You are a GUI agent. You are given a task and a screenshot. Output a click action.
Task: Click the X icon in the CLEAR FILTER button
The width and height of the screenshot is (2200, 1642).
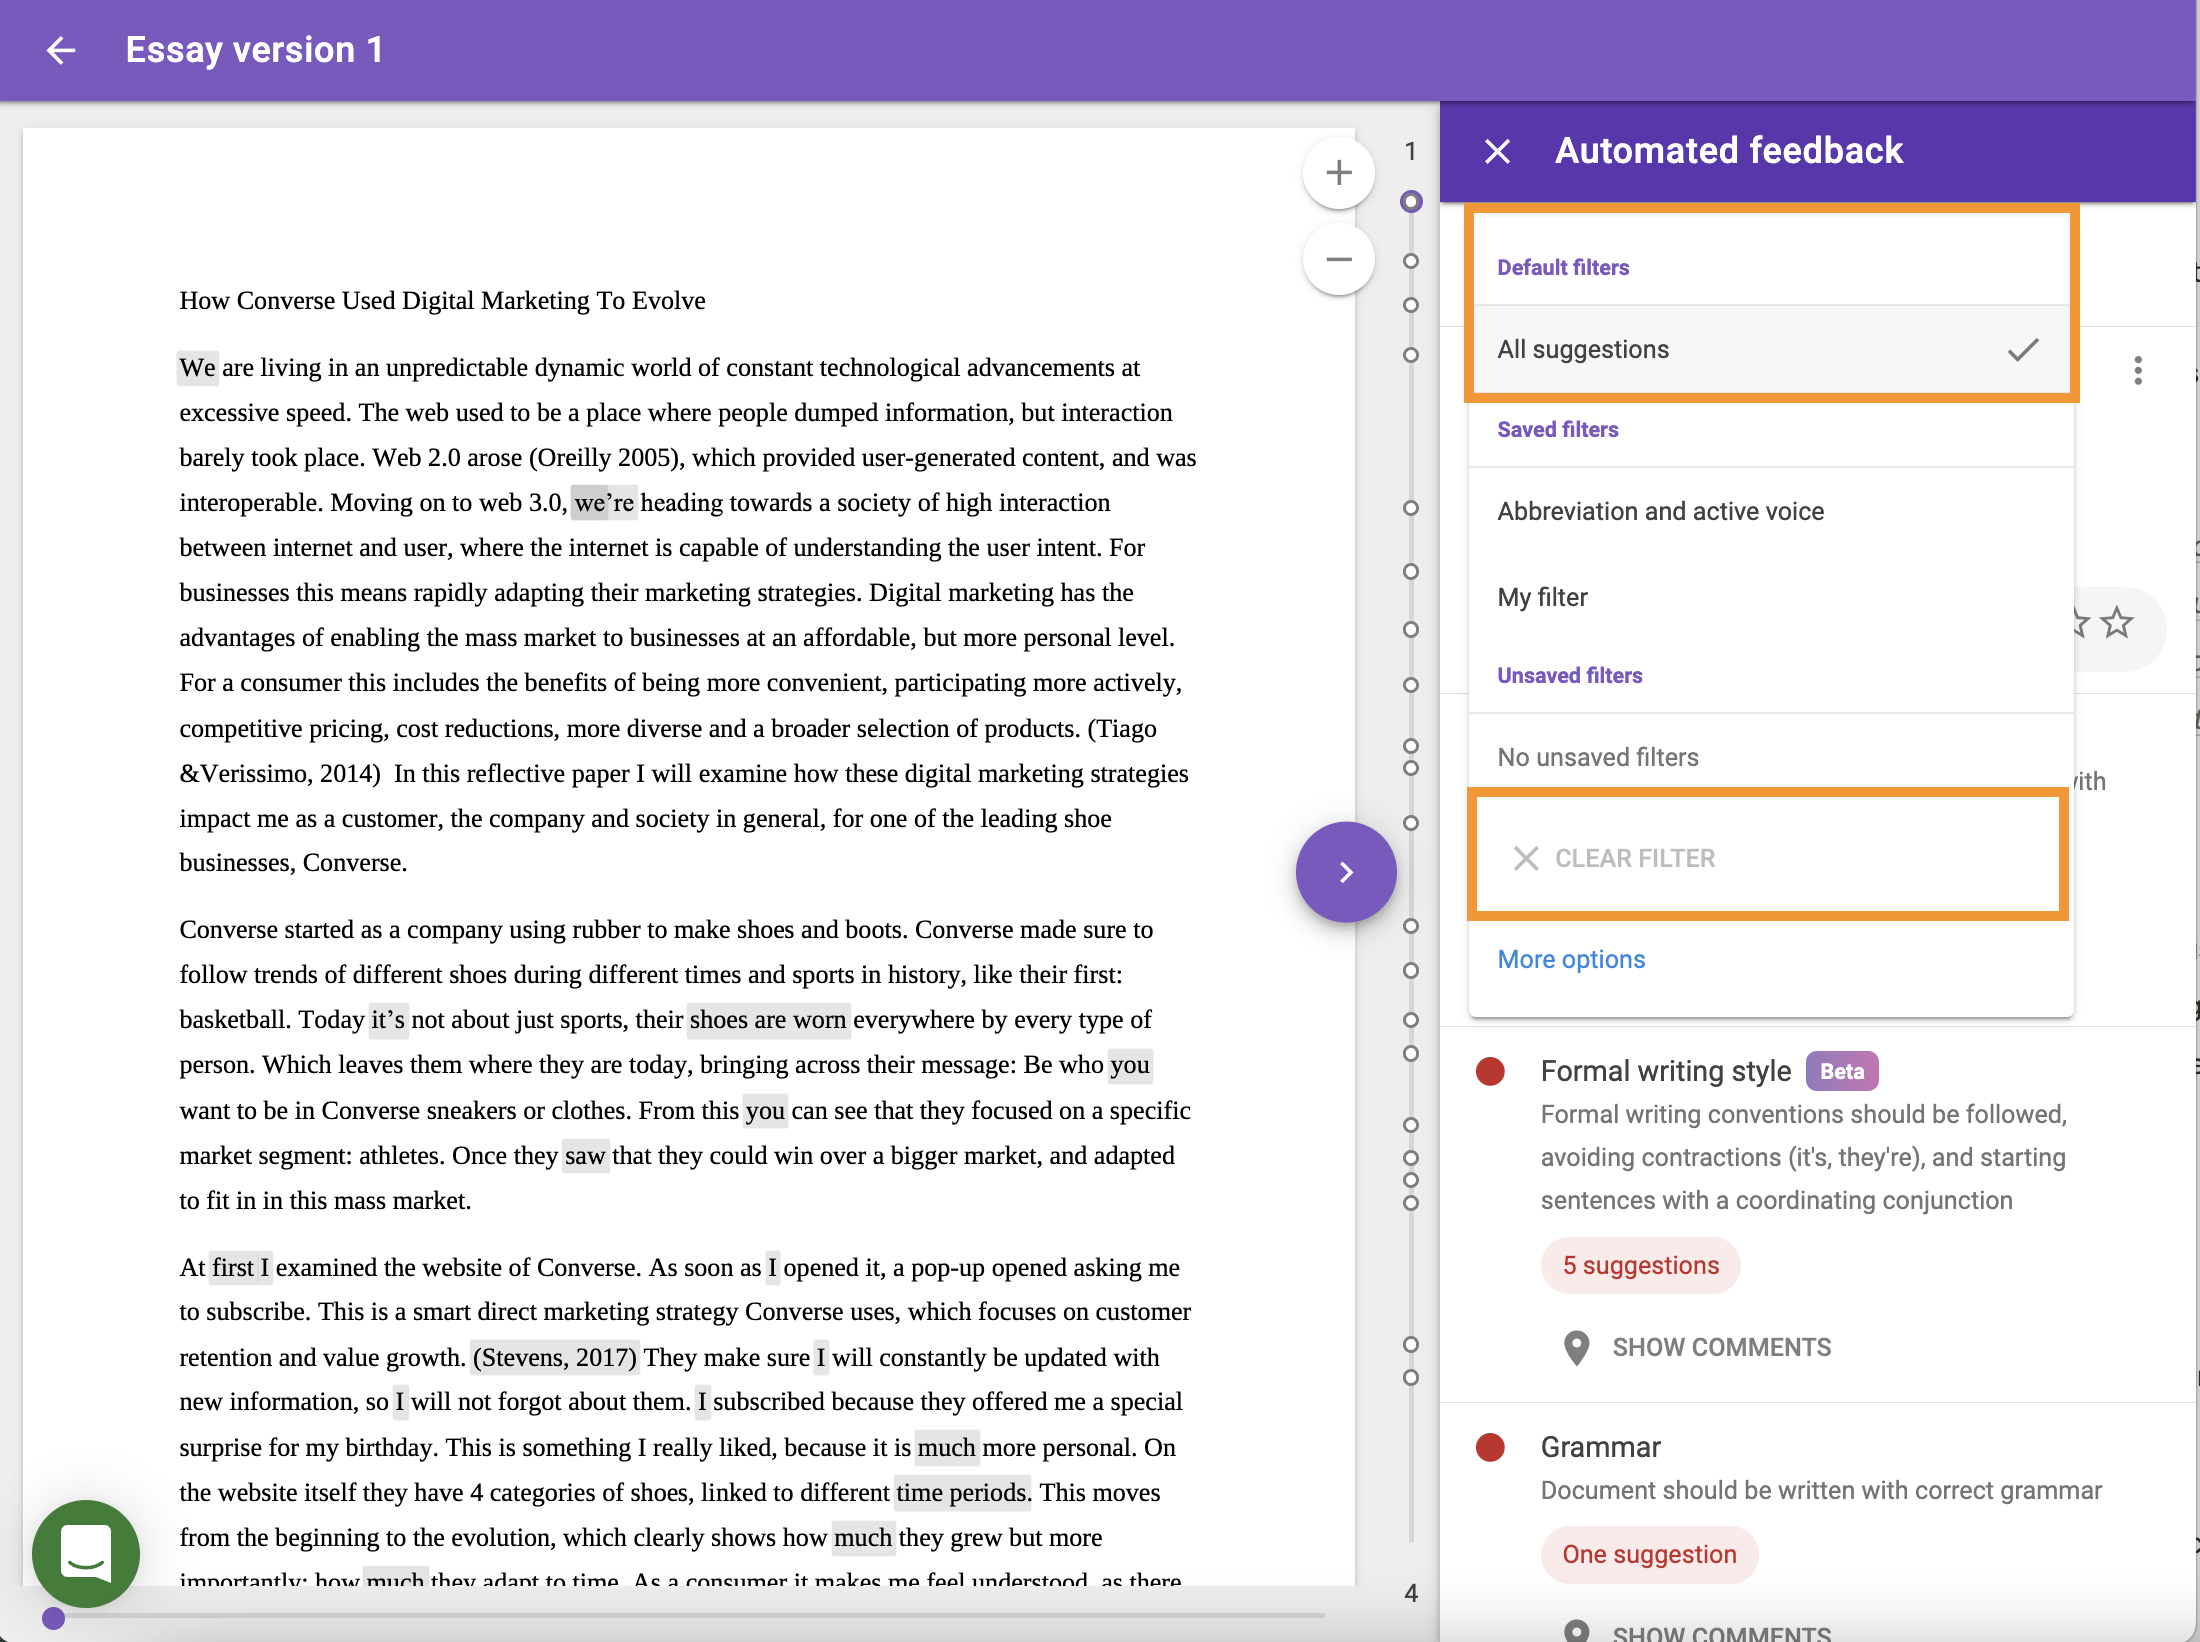pyautogui.click(x=1525, y=858)
